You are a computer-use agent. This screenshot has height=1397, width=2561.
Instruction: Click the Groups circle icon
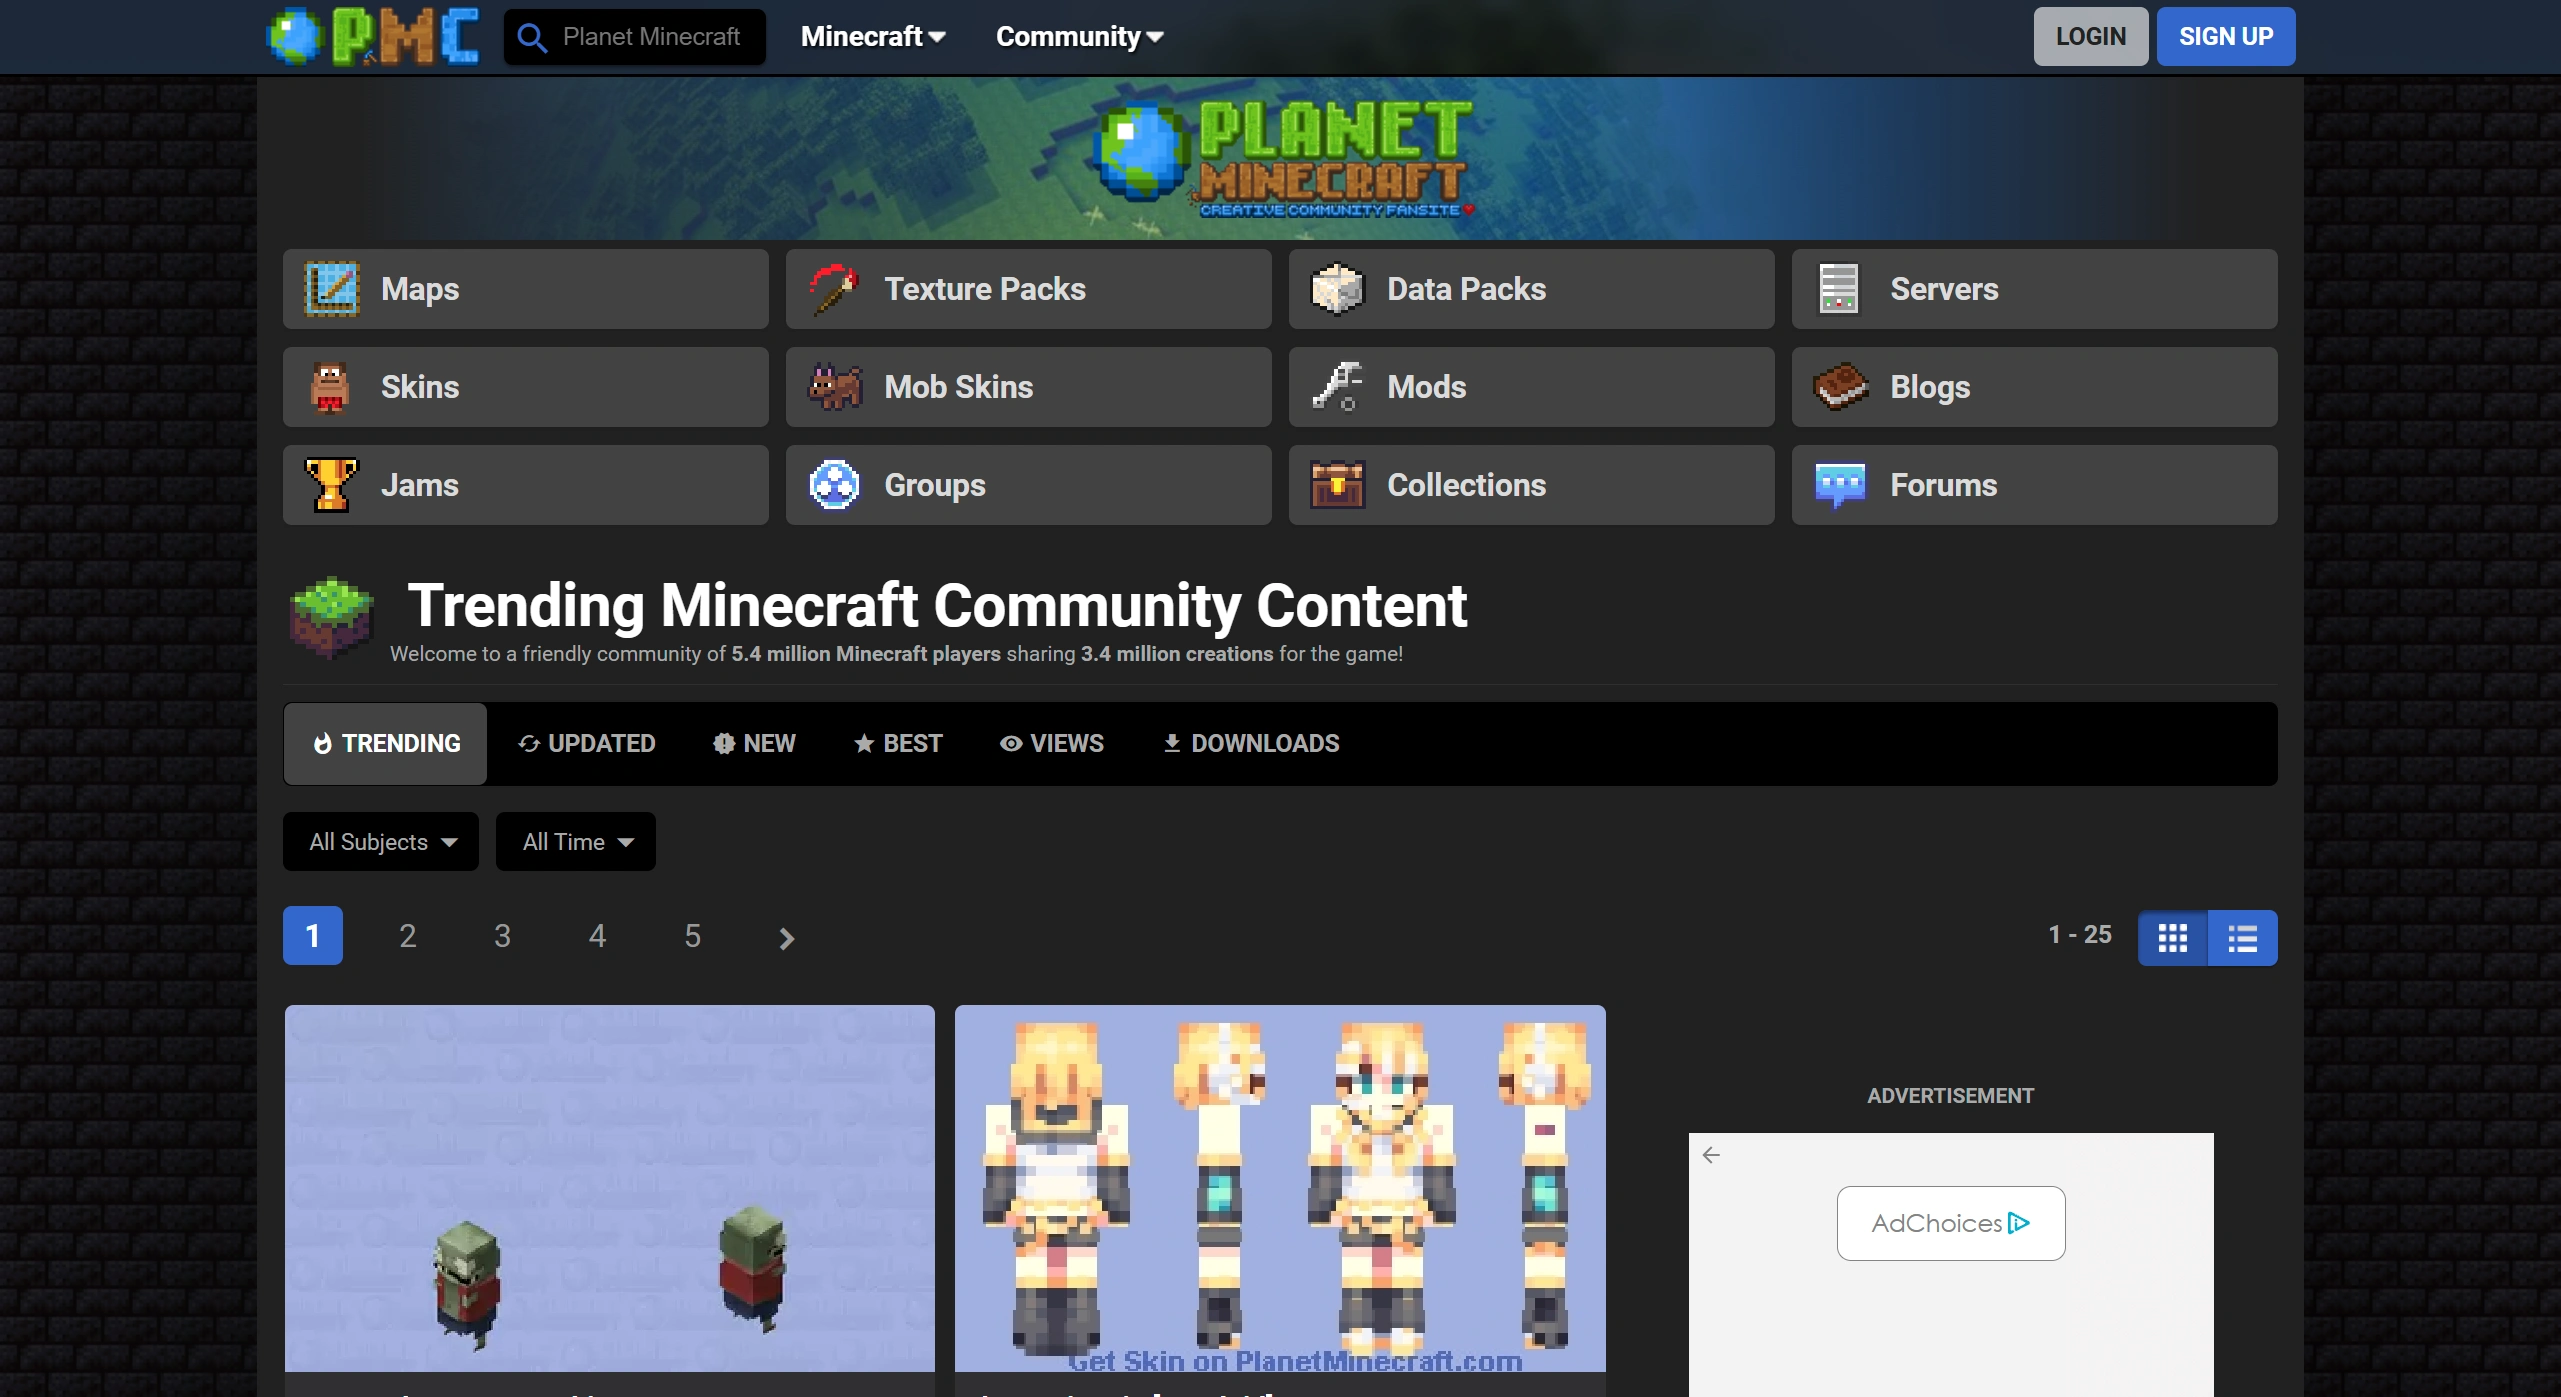tap(834, 485)
